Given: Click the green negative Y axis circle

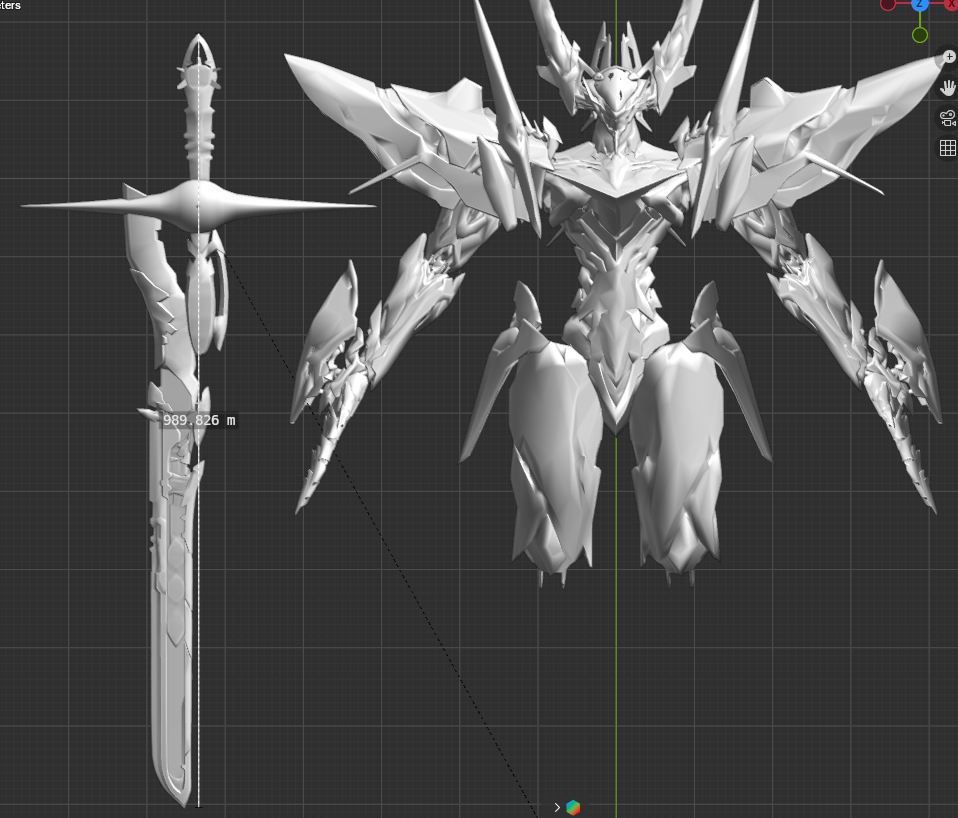Looking at the screenshot, I should (x=920, y=35).
